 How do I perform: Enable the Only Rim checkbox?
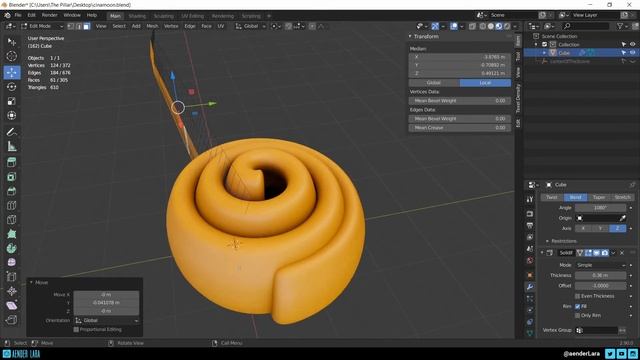click(578, 316)
